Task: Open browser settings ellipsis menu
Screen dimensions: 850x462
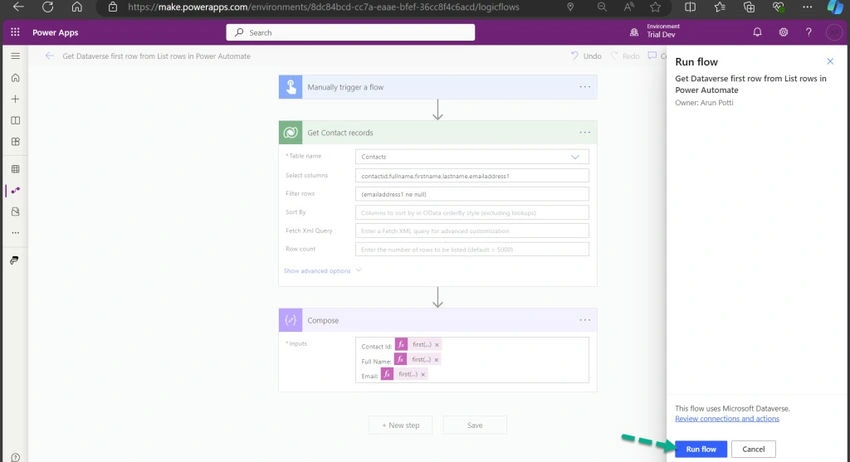Action: [x=808, y=7]
